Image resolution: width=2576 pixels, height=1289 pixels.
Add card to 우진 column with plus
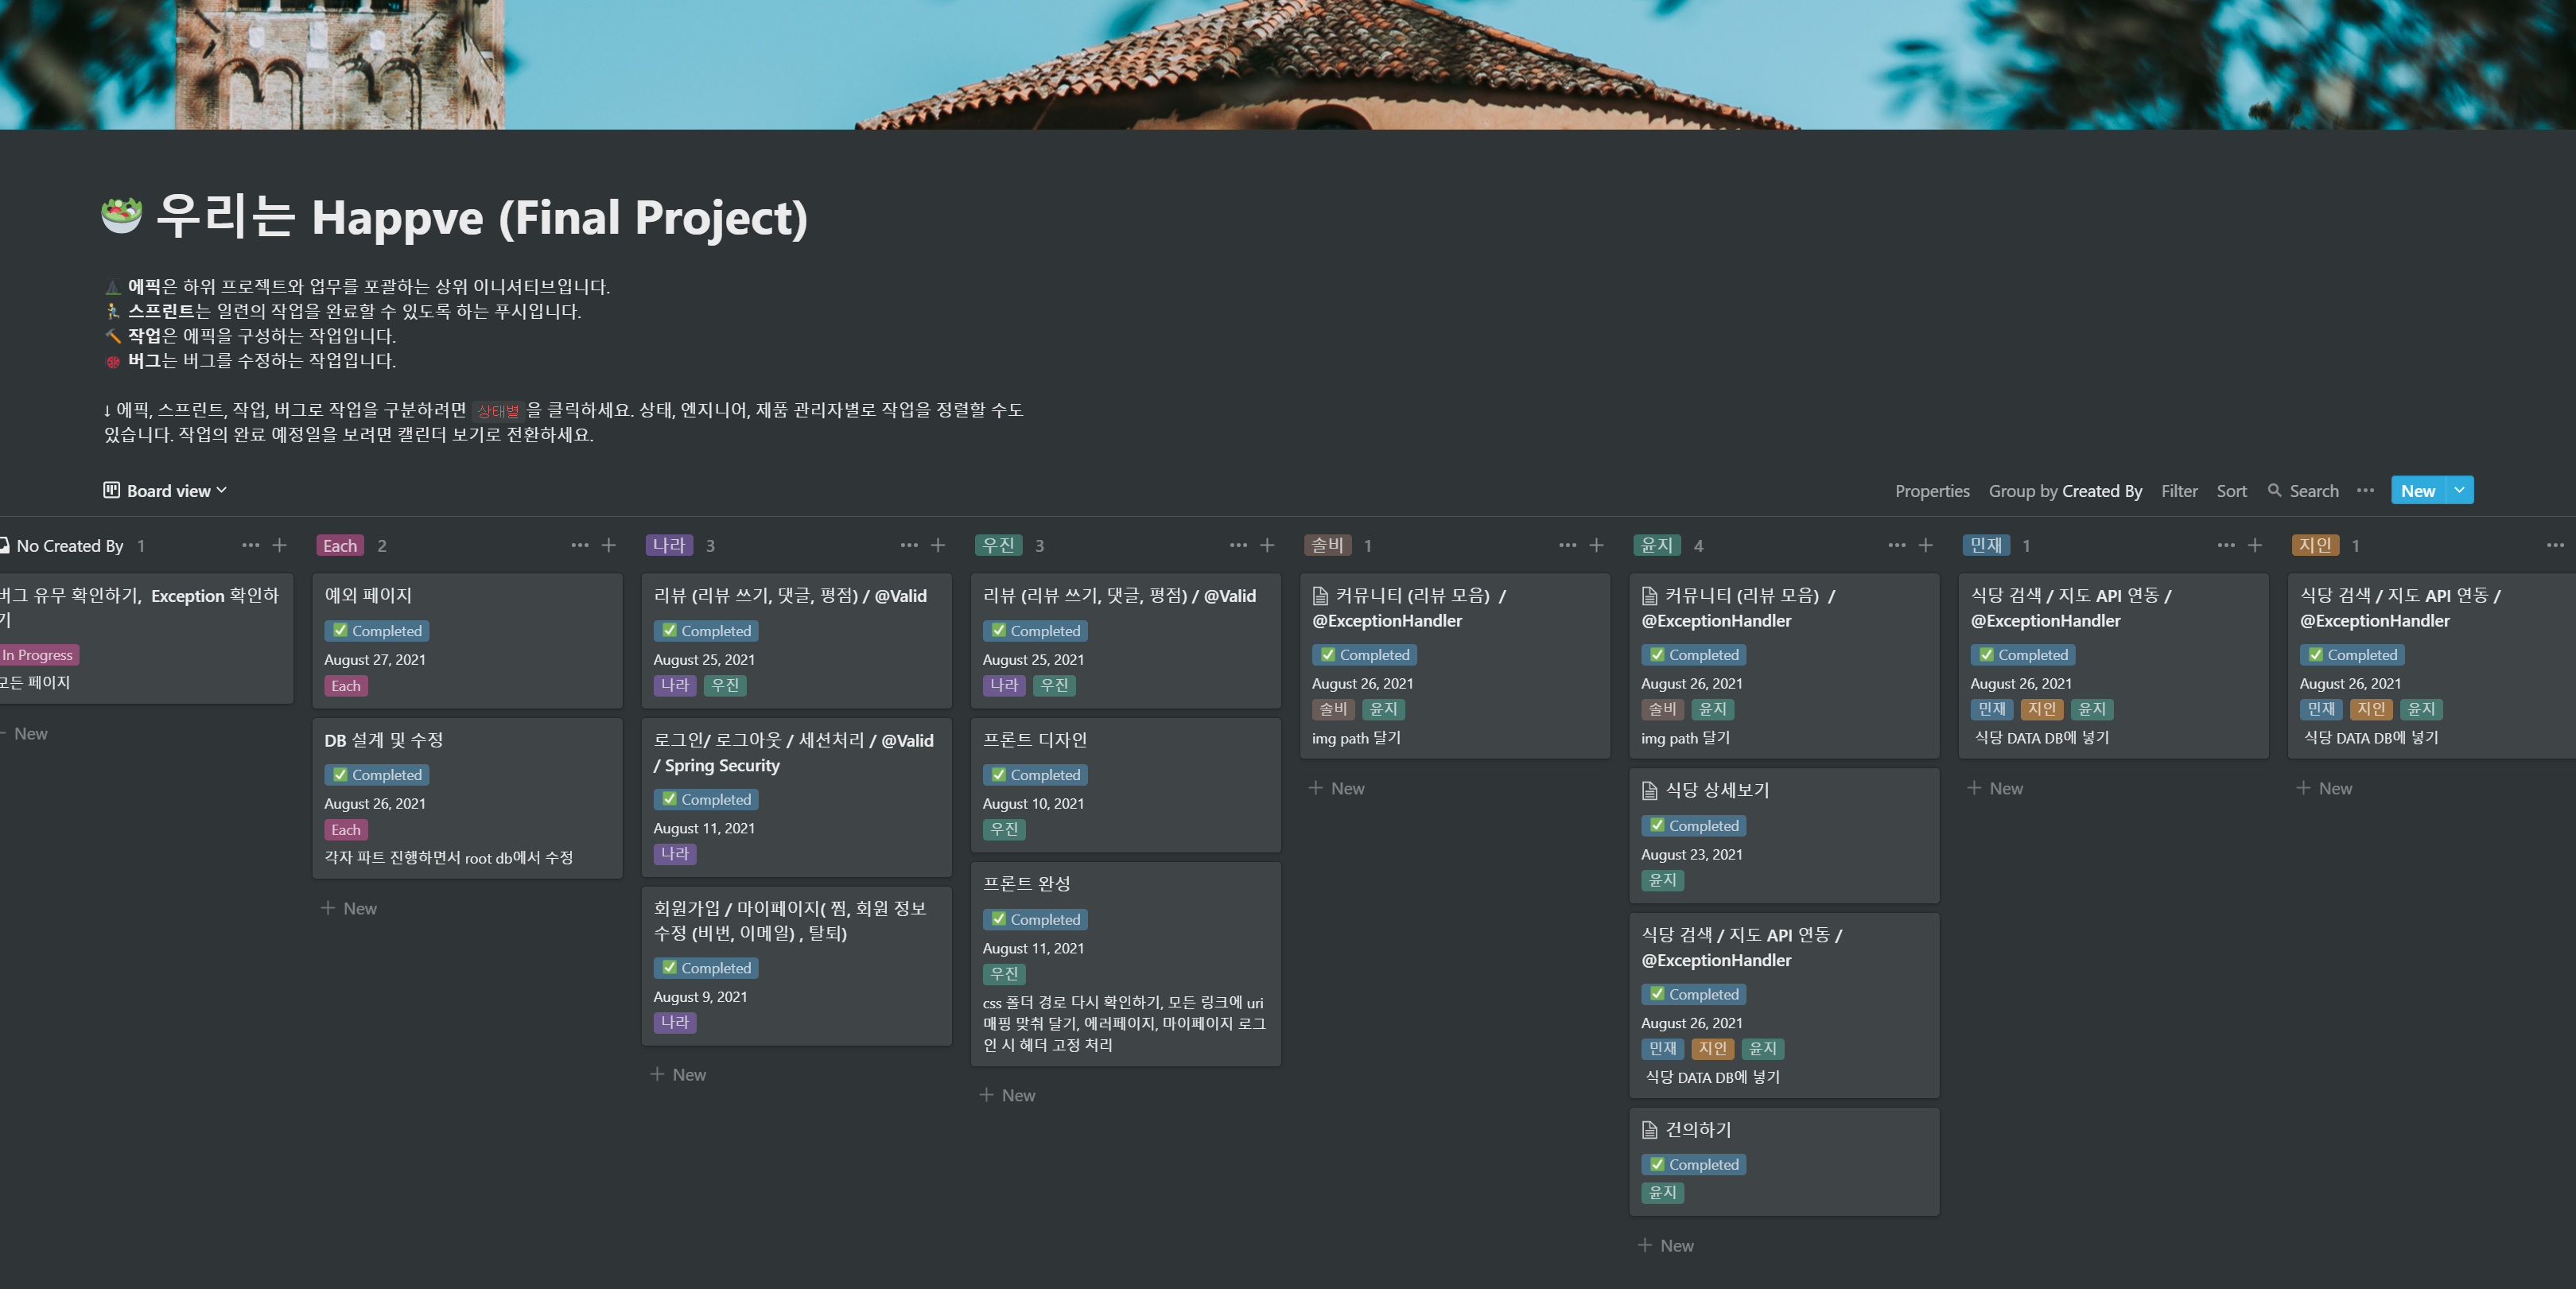pyautogui.click(x=1266, y=545)
